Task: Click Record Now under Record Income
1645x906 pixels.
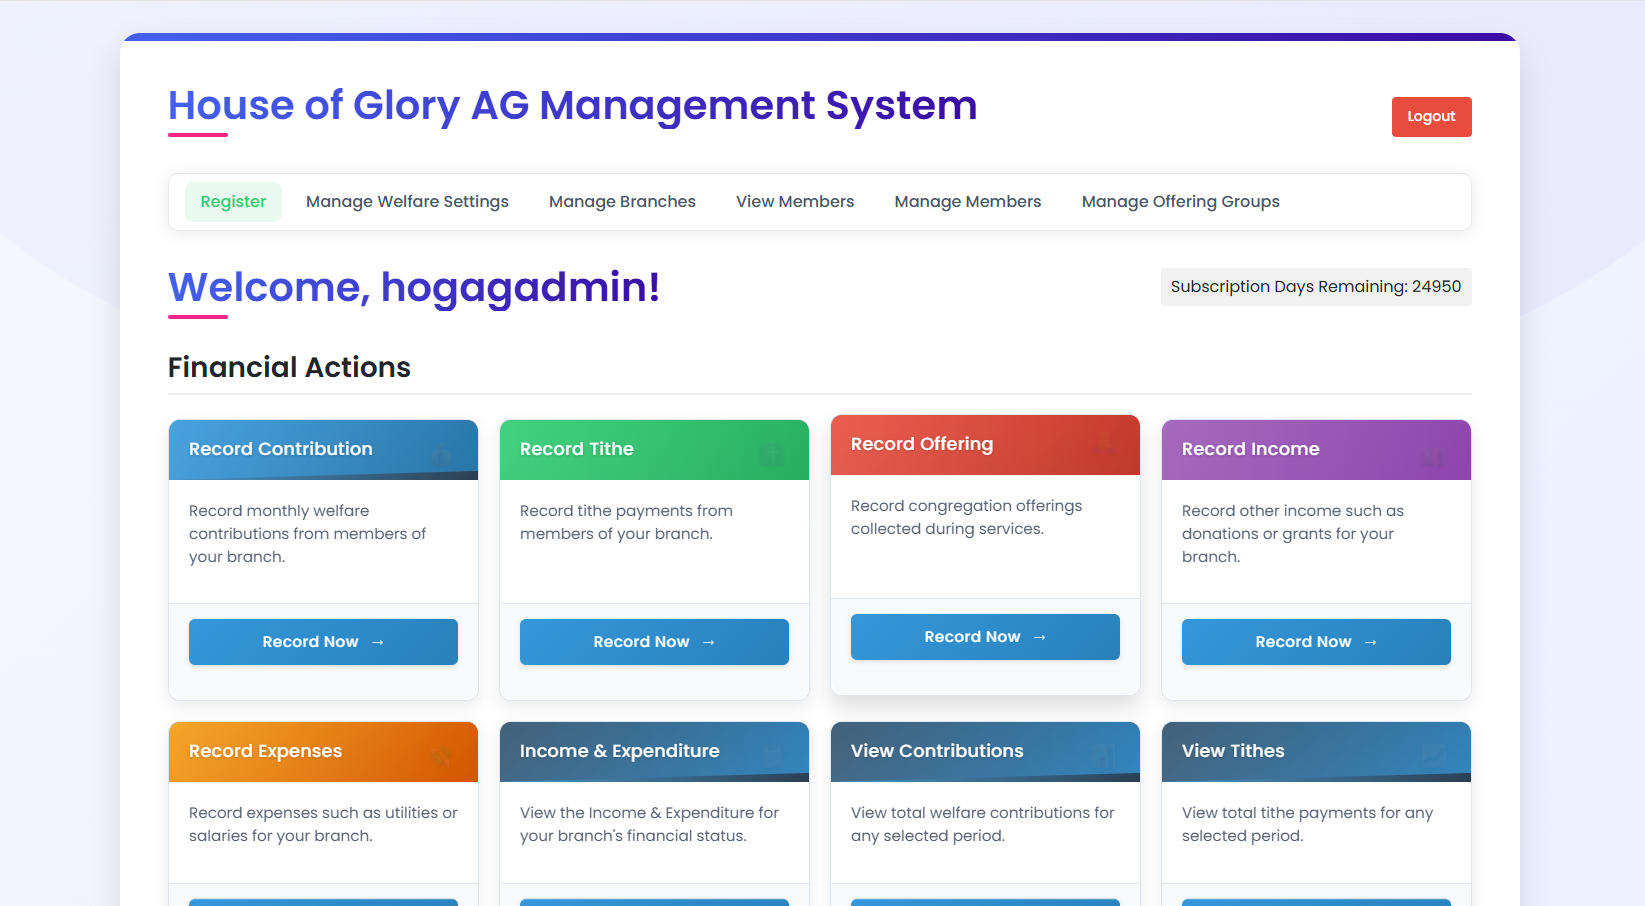Action: click(x=1316, y=642)
